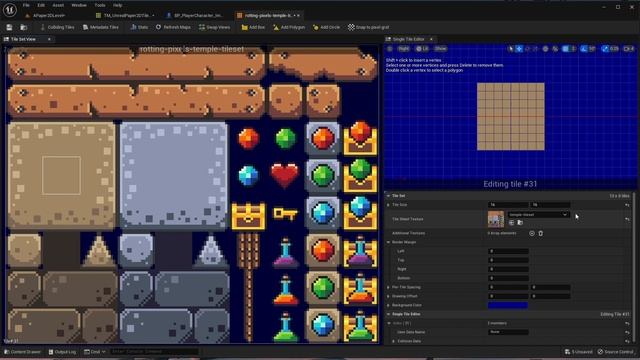Open the viewport options hamburger menu
The image size is (640, 360).
click(x=390, y=49)
